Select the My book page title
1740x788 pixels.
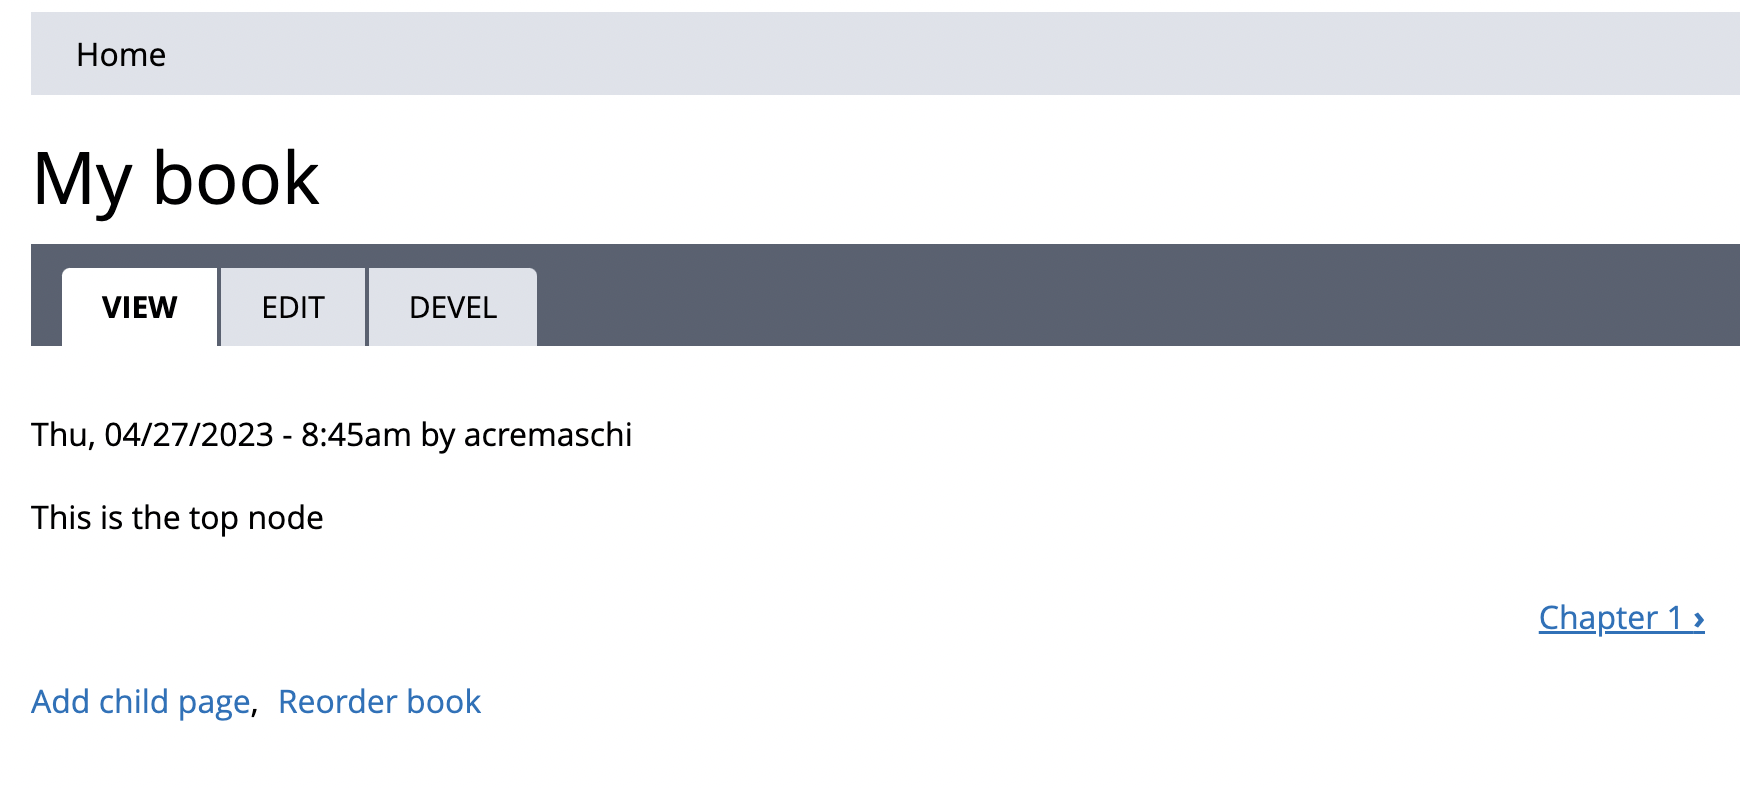click(x=176, y=177)
